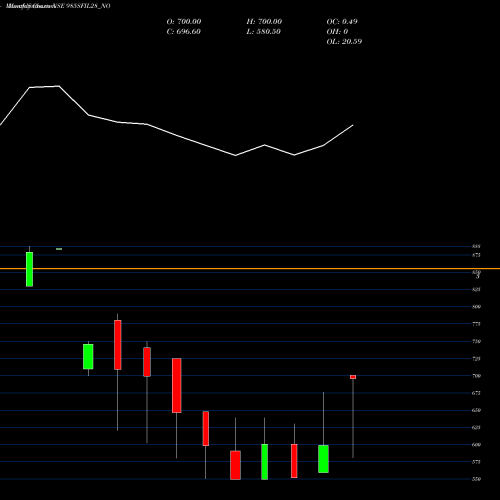The width and height of the screenshot is (500, 500).
Task: Click the 625 price axis label
Action: 476,428
